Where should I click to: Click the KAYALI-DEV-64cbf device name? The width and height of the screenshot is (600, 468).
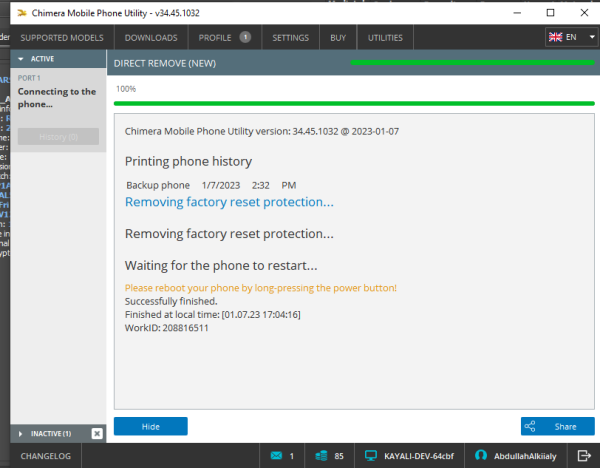419,456
